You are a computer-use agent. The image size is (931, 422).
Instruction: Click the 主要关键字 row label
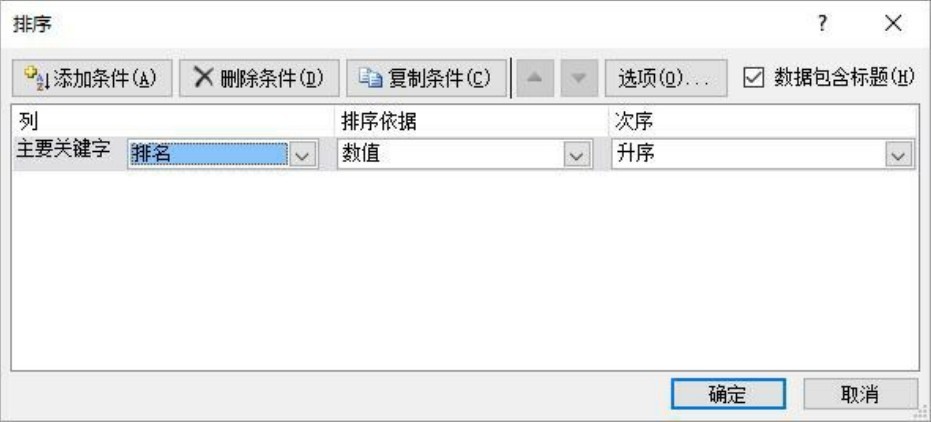point(62,150)
